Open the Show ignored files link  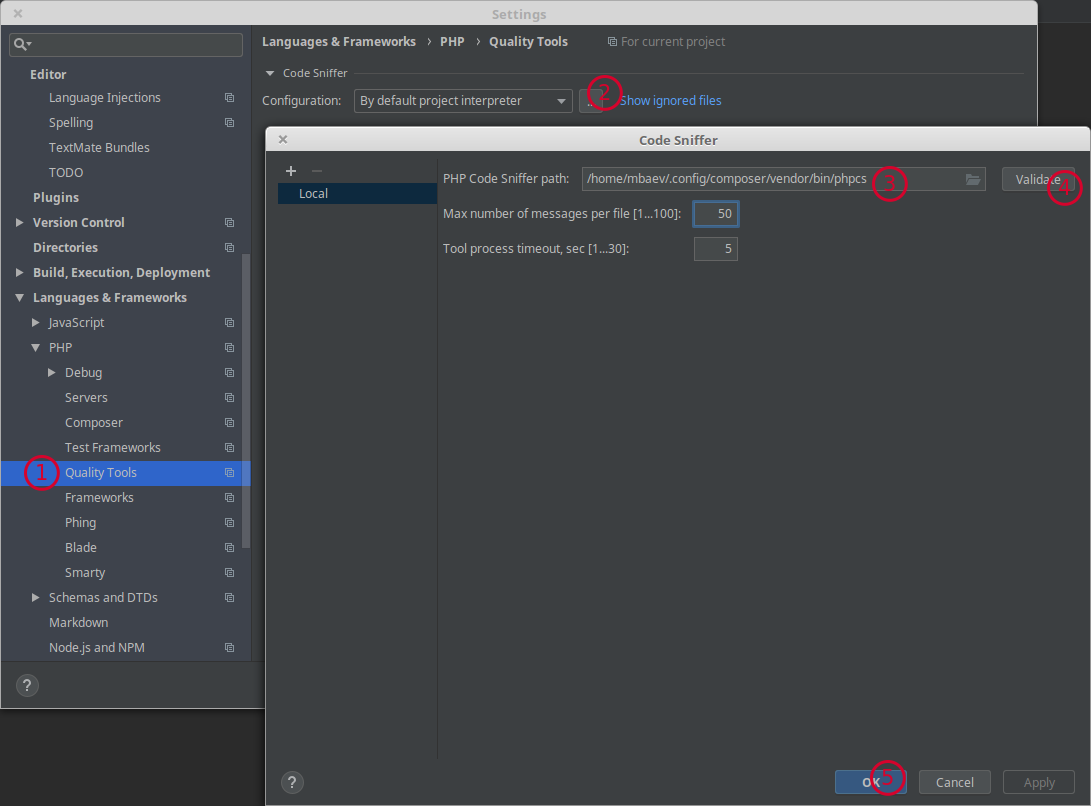pyautogui.click(x=671, y=101)
